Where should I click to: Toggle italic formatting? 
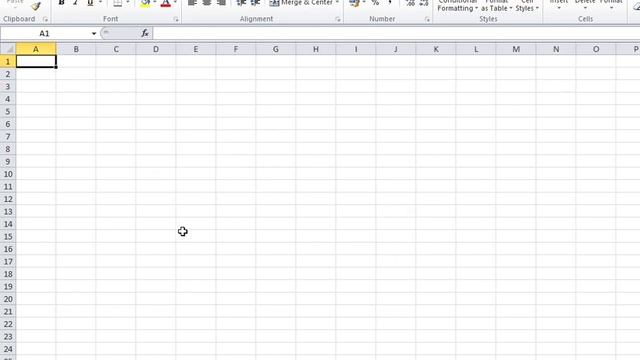click(76, 3)
